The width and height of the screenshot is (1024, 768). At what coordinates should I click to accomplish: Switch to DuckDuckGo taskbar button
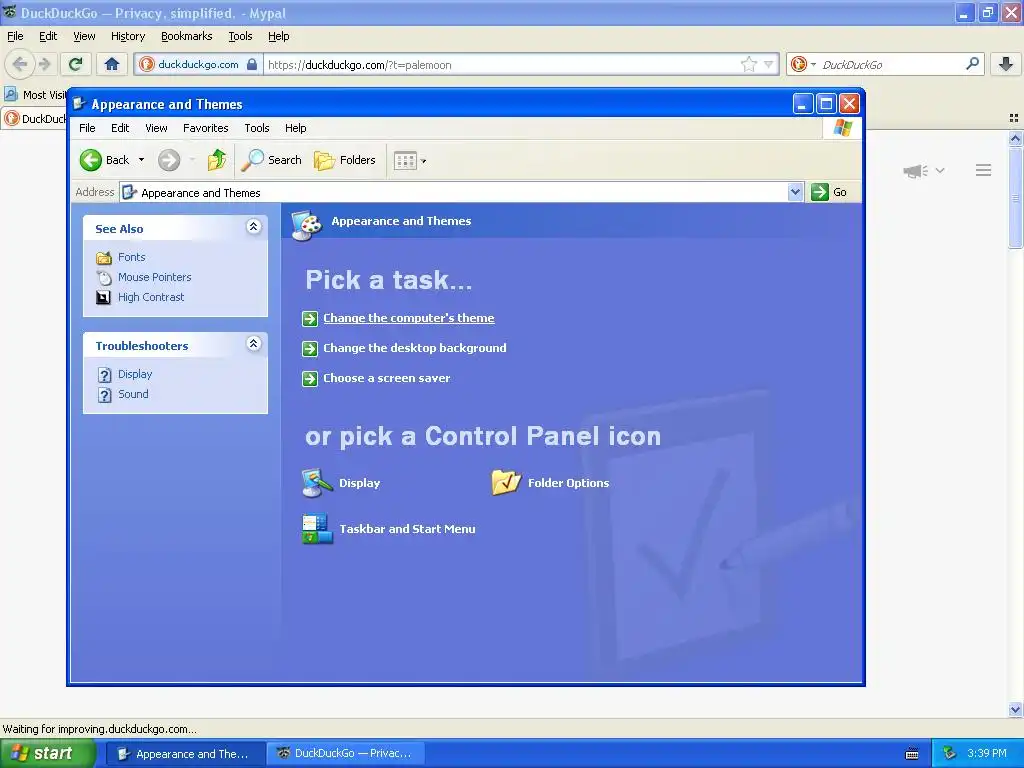pos(345,754)
